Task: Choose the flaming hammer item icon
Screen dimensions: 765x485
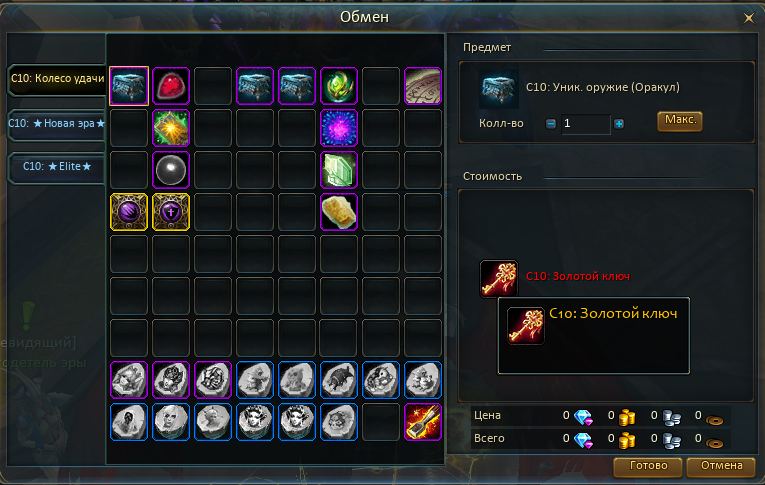Action: pyautogui.click(x=423, y=422)
